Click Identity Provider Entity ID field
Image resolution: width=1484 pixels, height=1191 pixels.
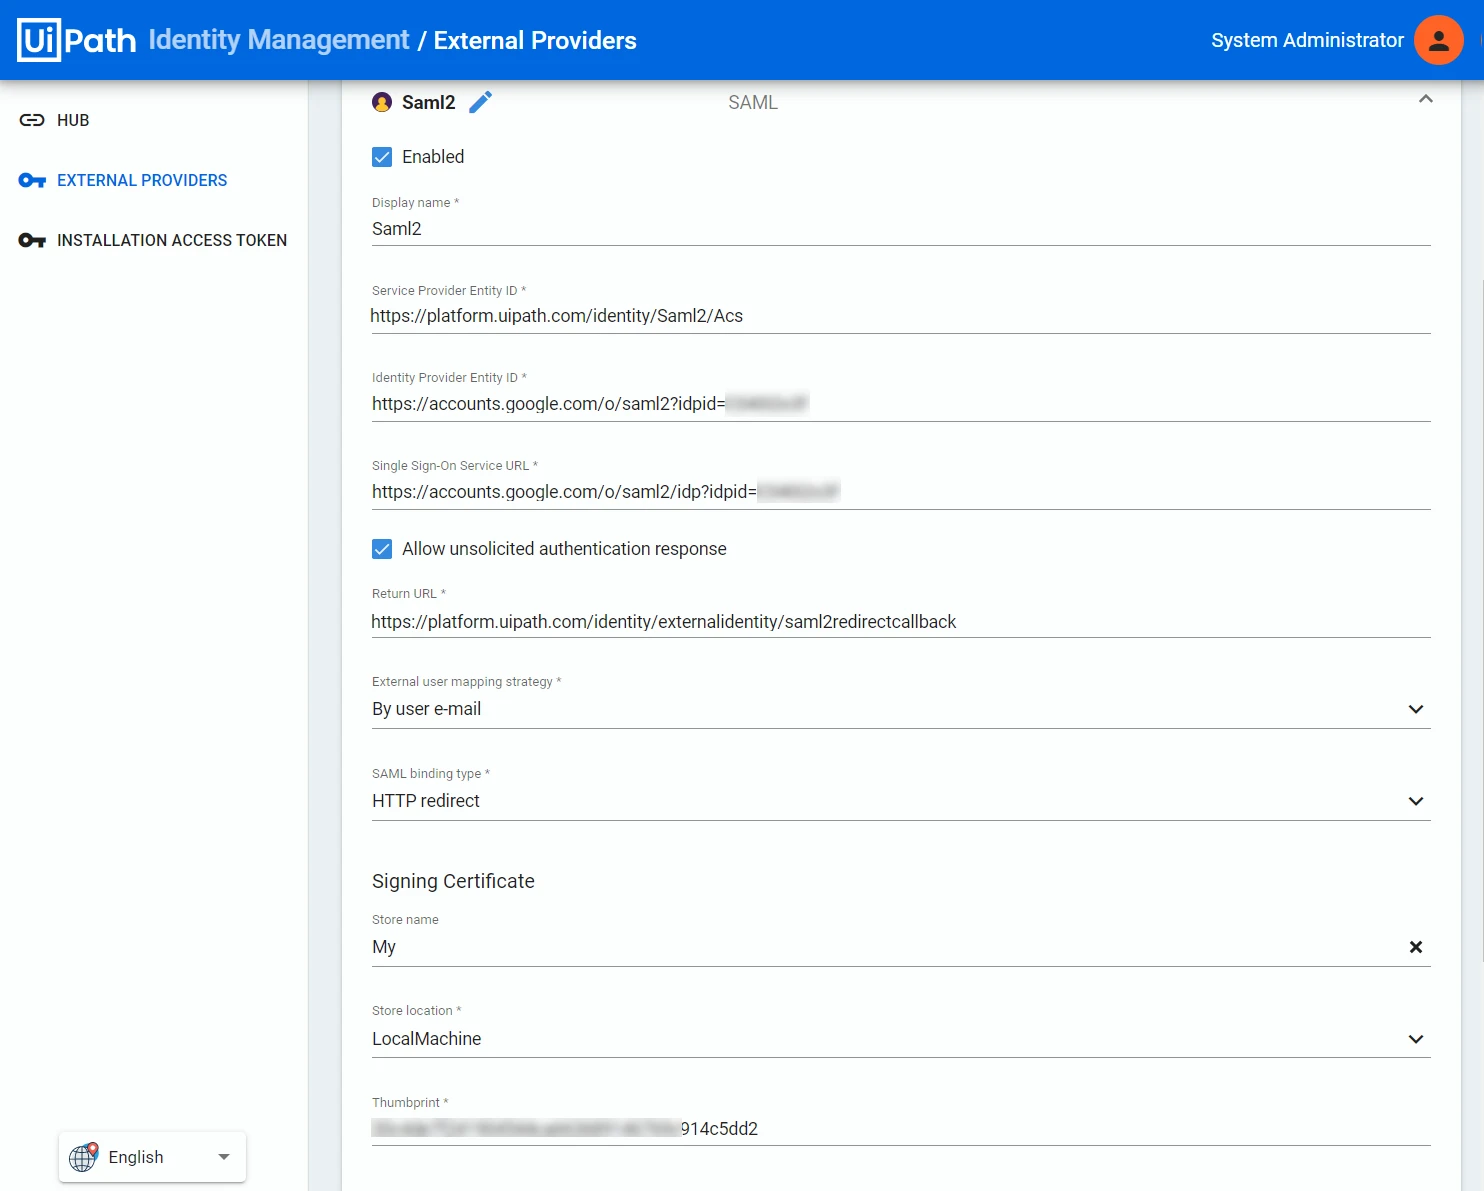point(901,404)
